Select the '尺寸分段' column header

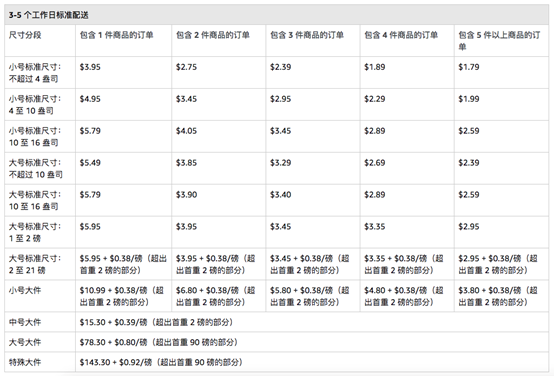click(x=25, y=35)
